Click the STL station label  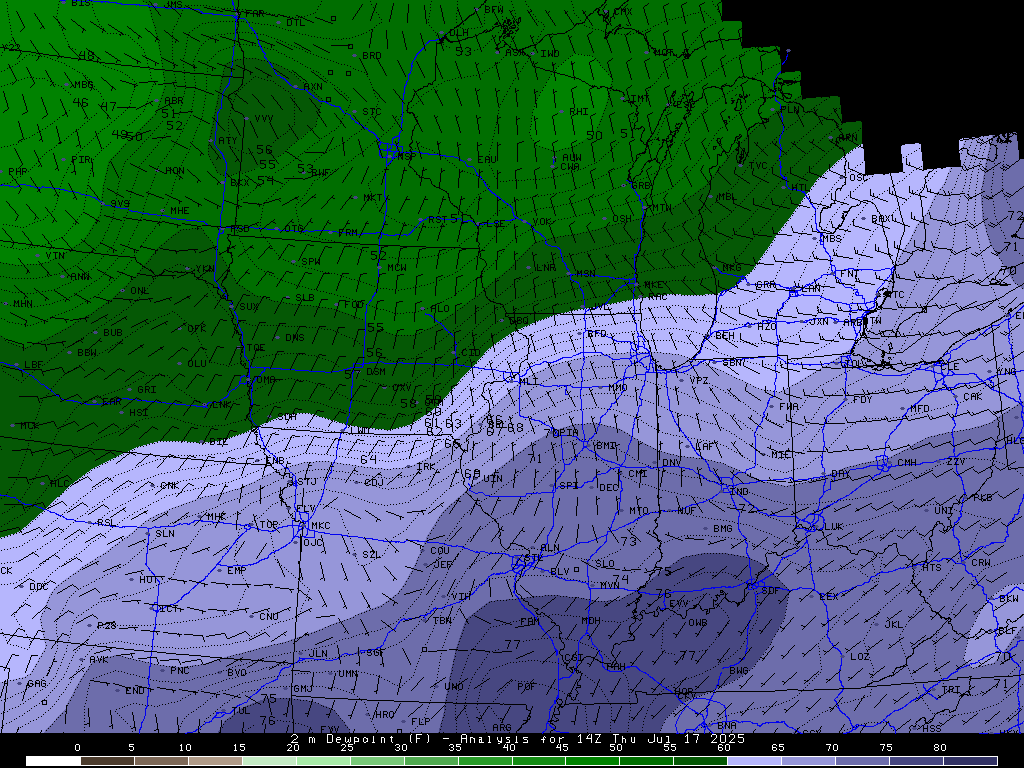[x=534, y=559]
